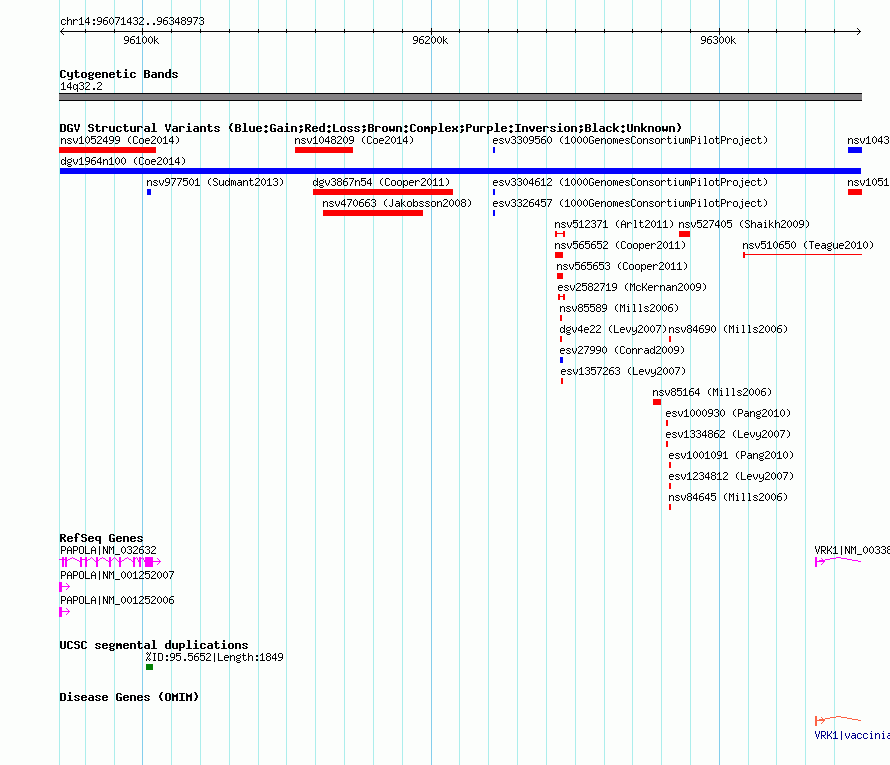This screenshot has height=765, width=890.
Task: Open variant nsv510650 (Teague2010) label
Action: [x=808, y=245]
